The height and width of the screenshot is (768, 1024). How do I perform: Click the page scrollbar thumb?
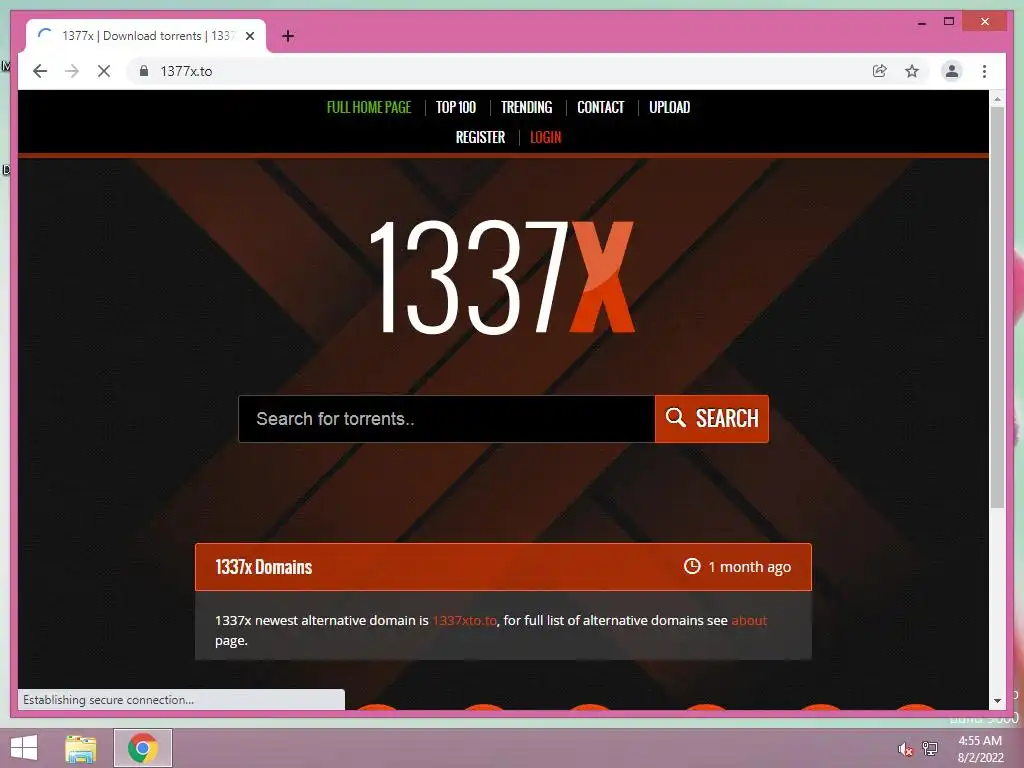[997, 307]
